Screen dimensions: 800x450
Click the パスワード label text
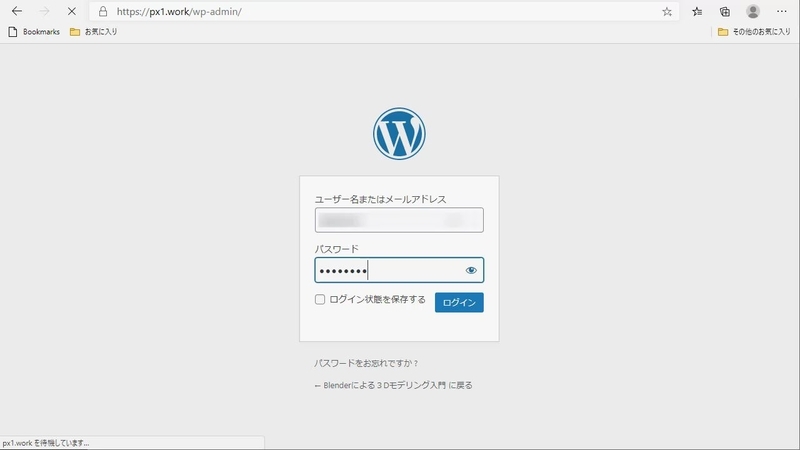click(337, 249)
